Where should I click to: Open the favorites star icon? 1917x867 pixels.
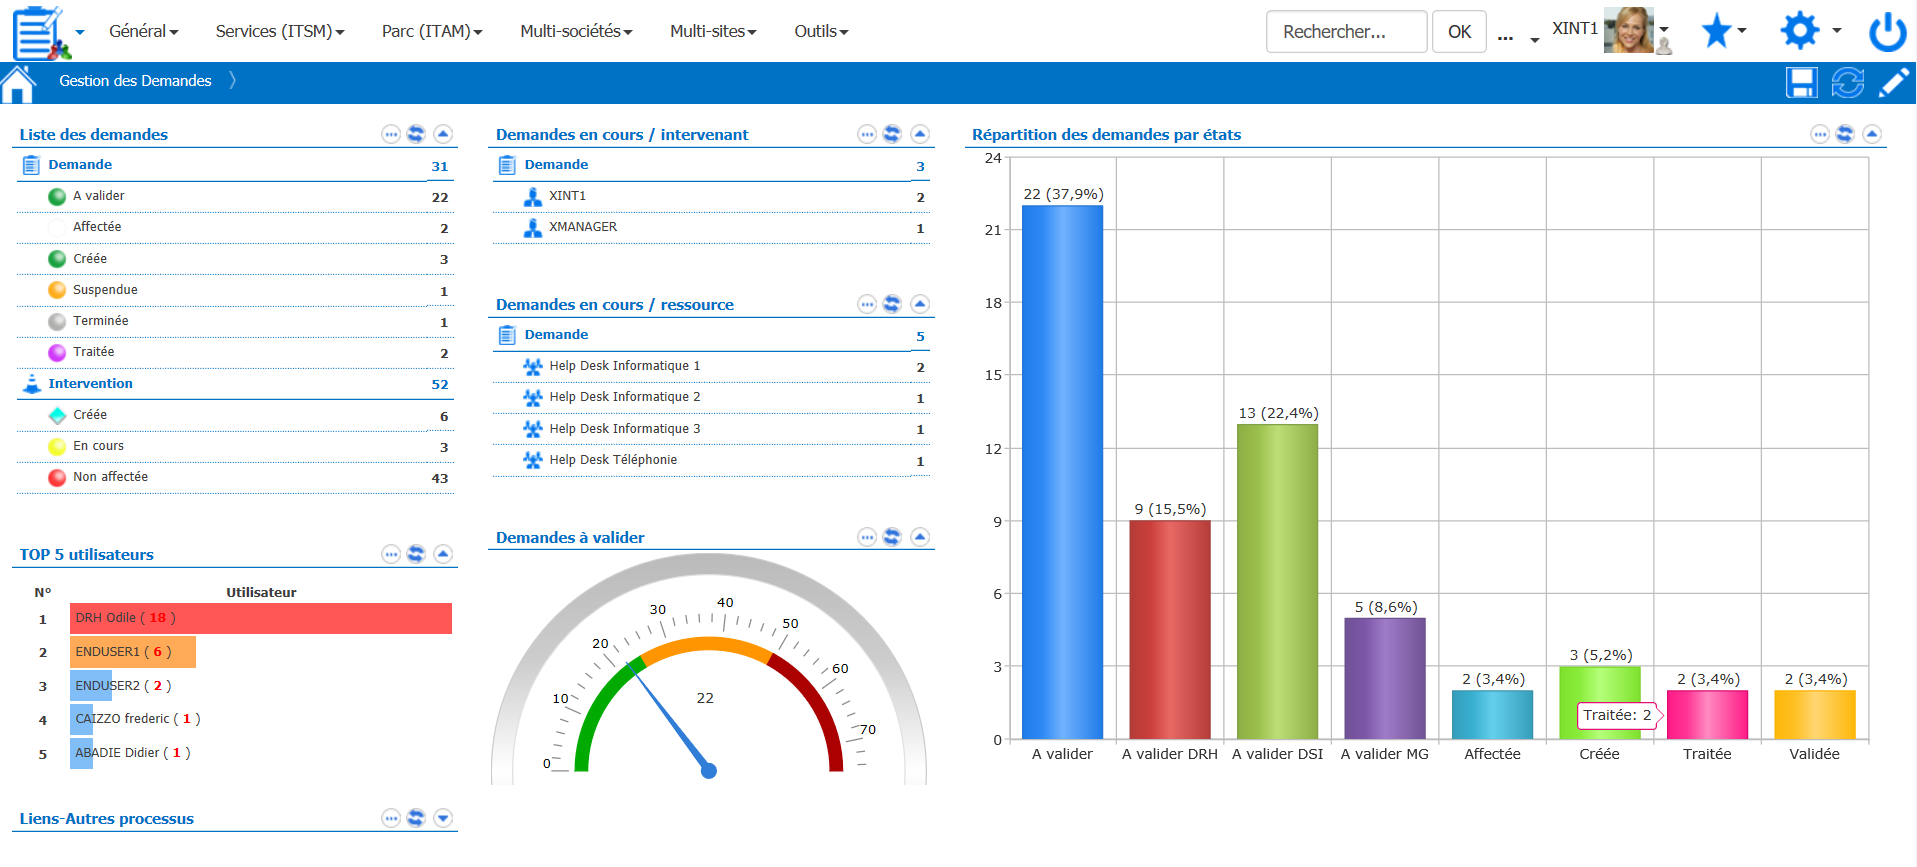[1716, 32]
